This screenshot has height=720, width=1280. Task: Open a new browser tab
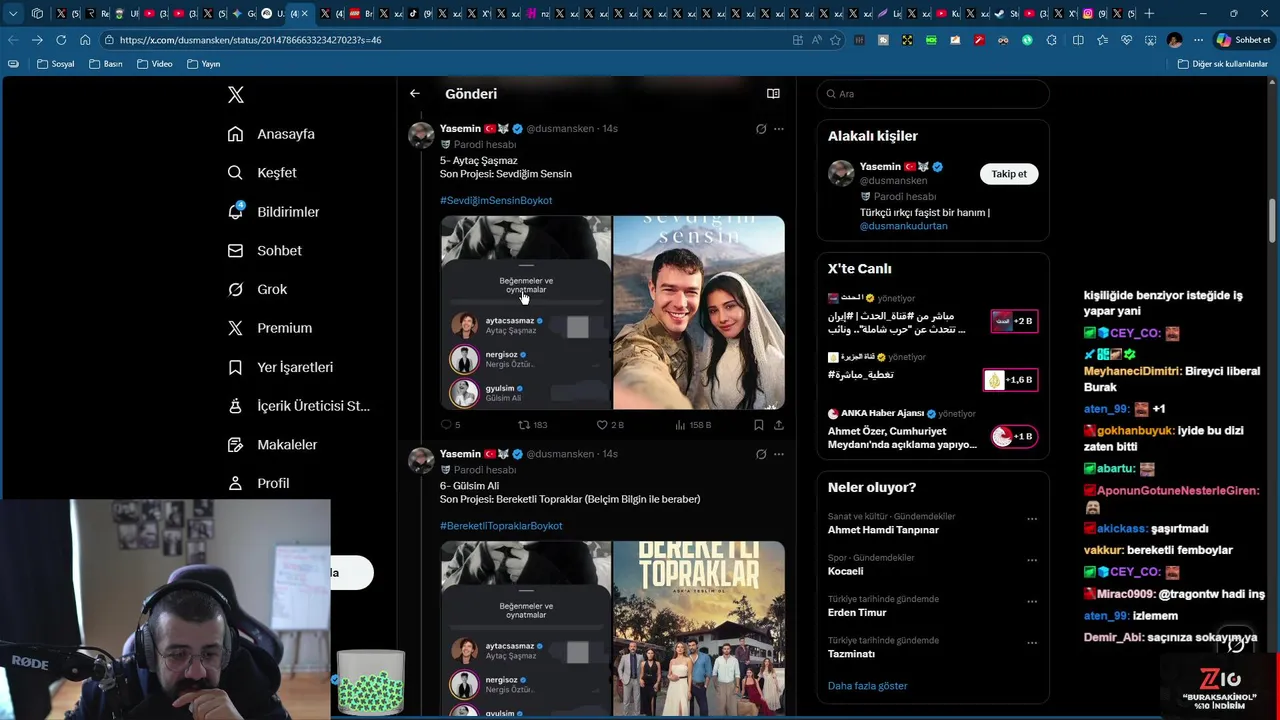(x=1149, y=14)
